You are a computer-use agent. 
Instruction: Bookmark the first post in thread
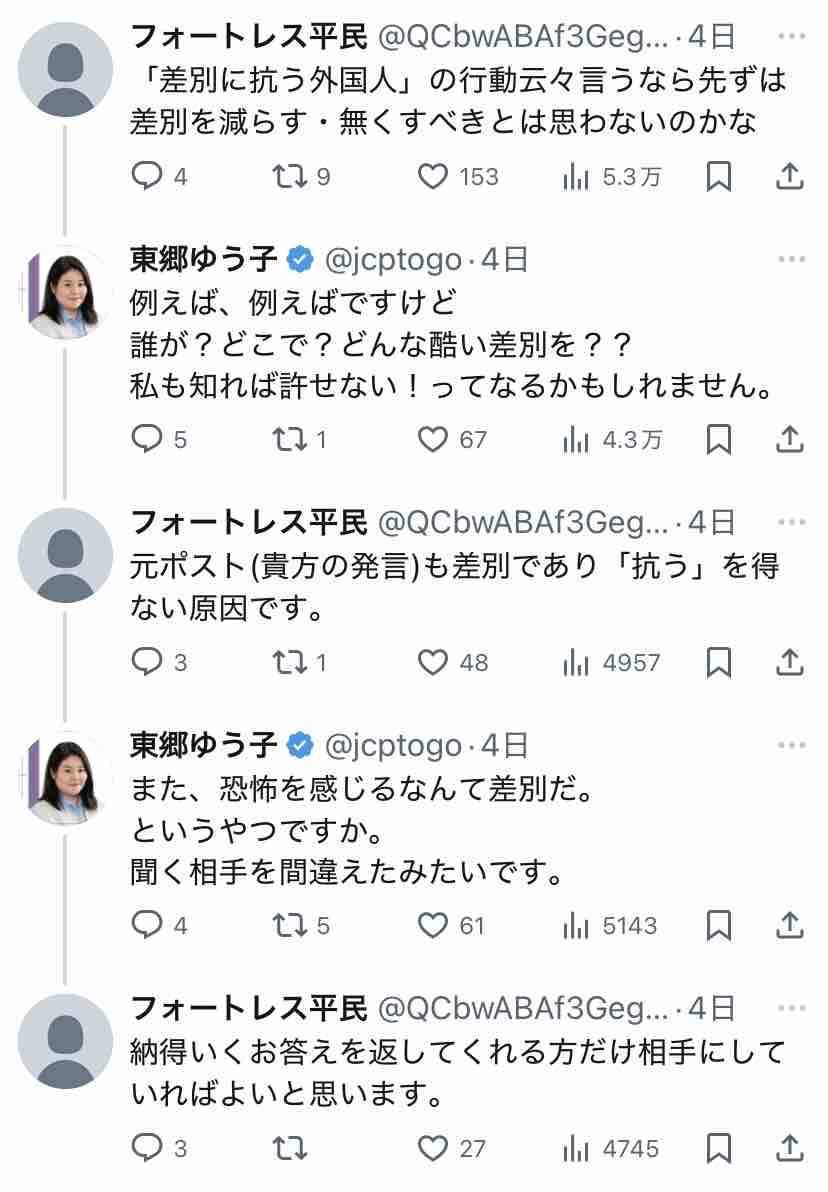click(x=719, y=177)
